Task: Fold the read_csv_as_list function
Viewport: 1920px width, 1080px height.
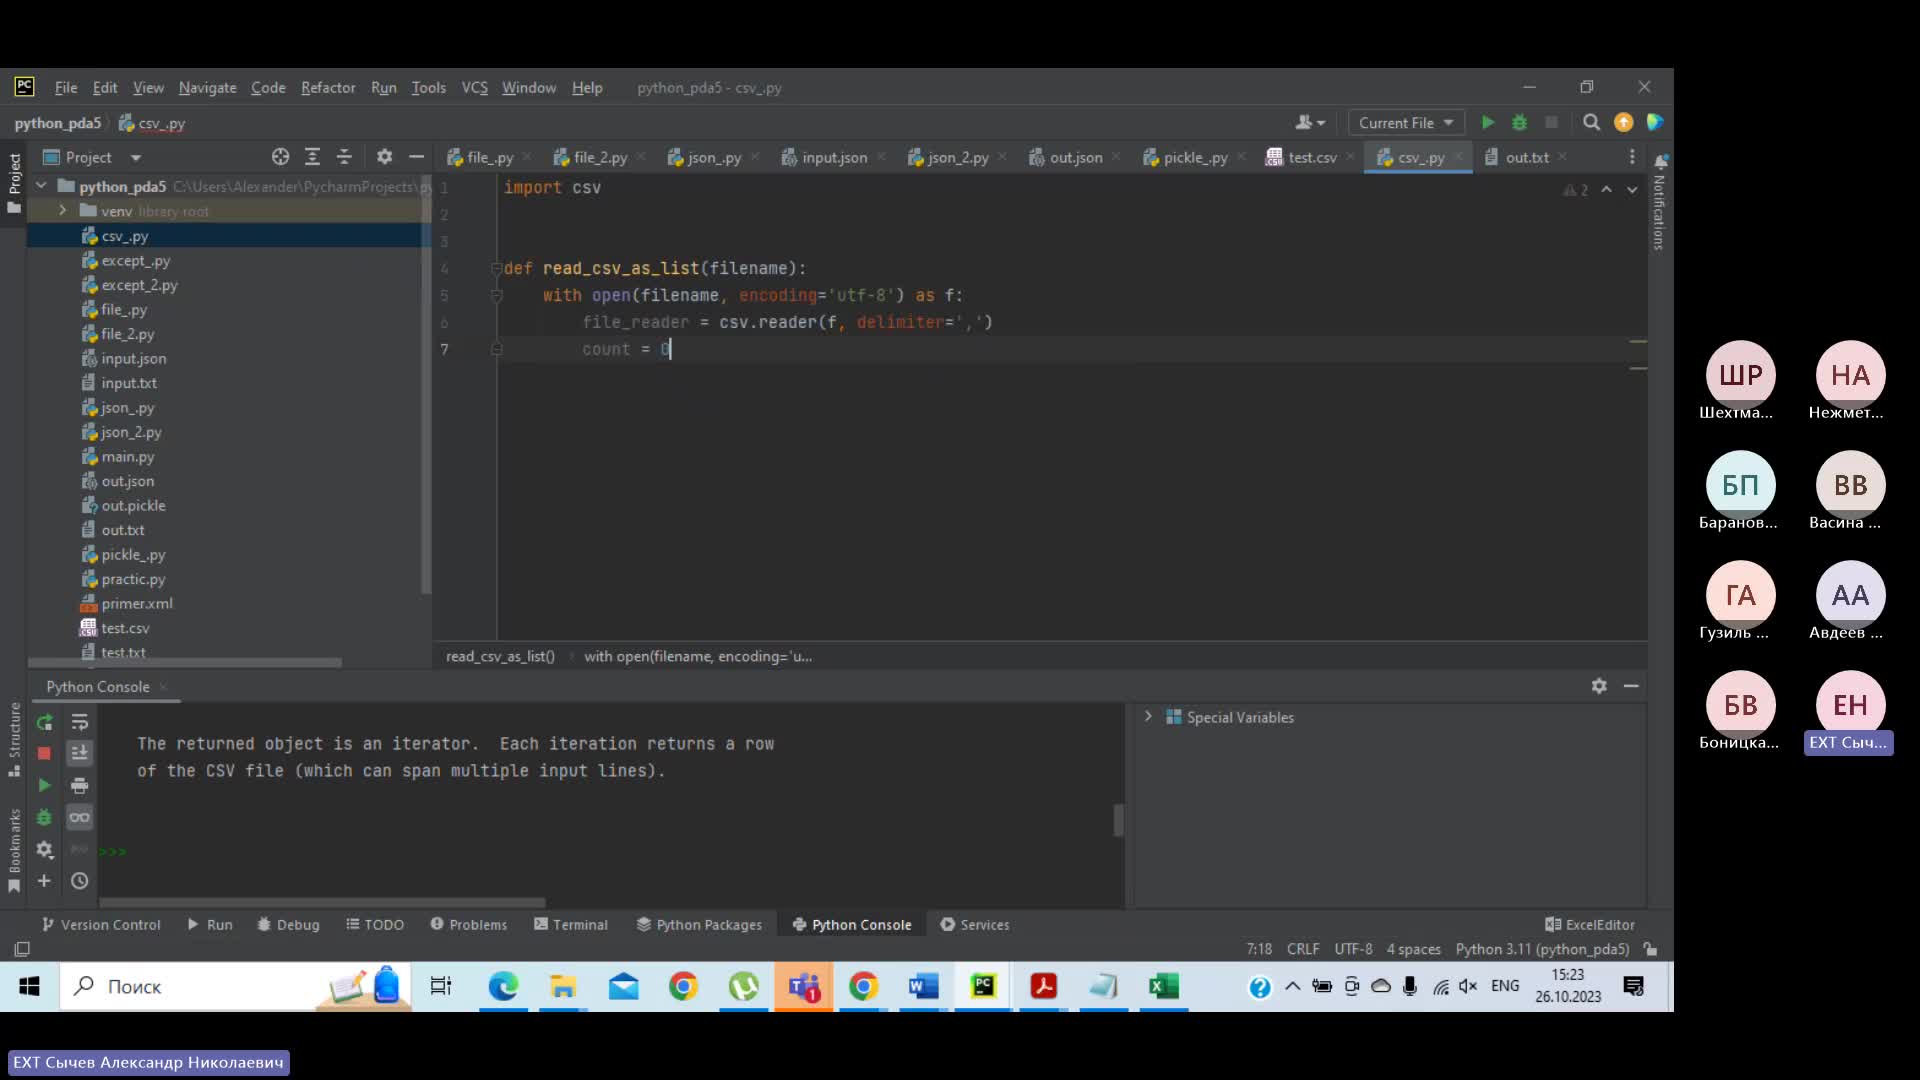Action: pos(496,268)
